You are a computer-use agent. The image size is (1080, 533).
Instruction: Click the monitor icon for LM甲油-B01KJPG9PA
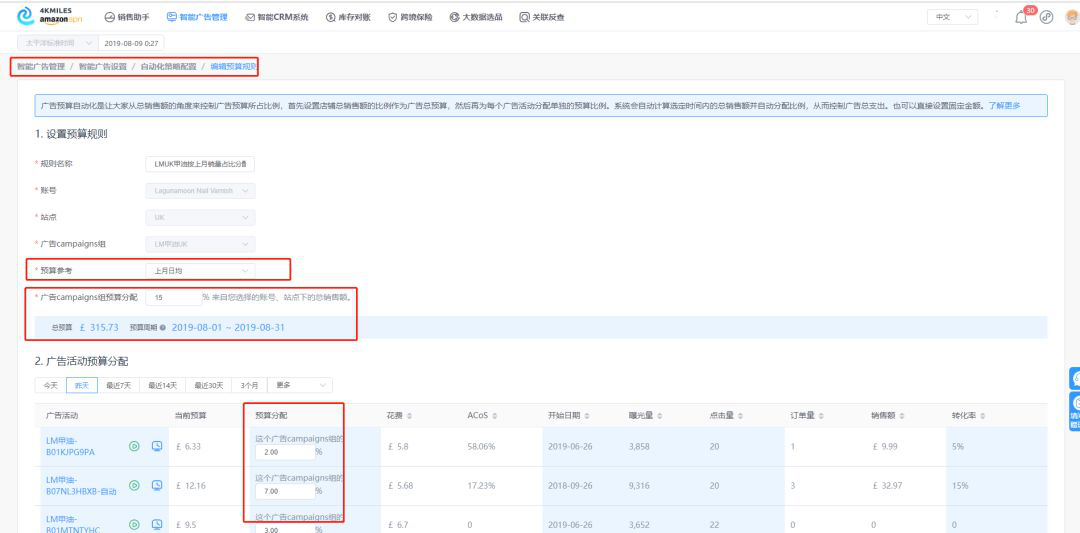157,446
